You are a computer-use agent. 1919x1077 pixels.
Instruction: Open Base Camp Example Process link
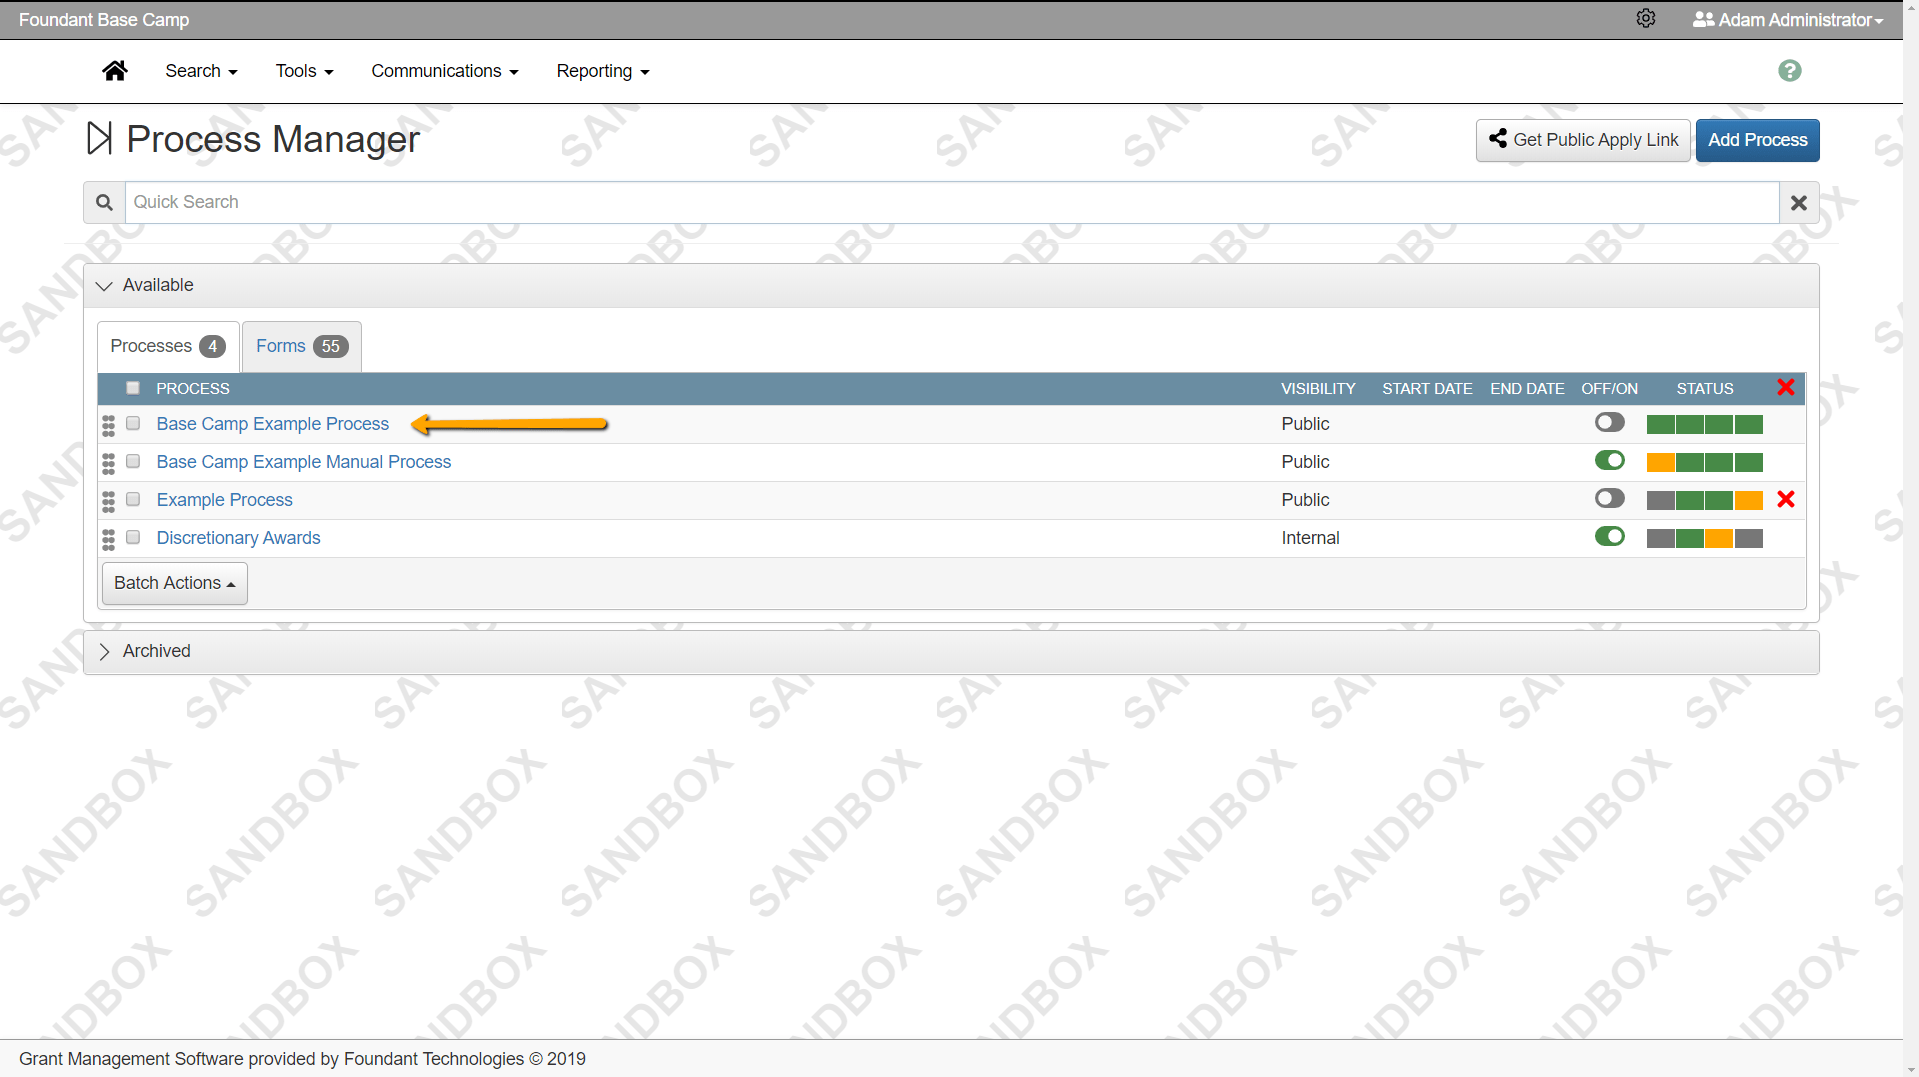coord(273,424)
